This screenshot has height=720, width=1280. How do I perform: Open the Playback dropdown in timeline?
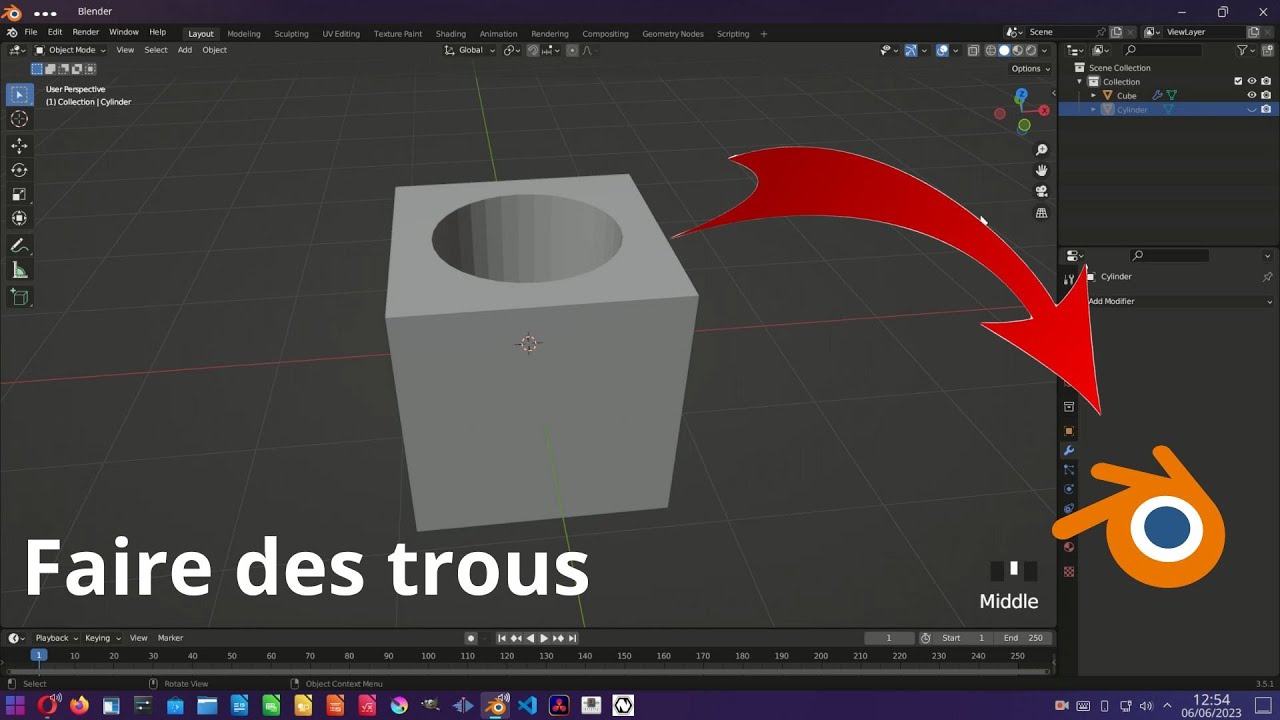pos(56,638)
